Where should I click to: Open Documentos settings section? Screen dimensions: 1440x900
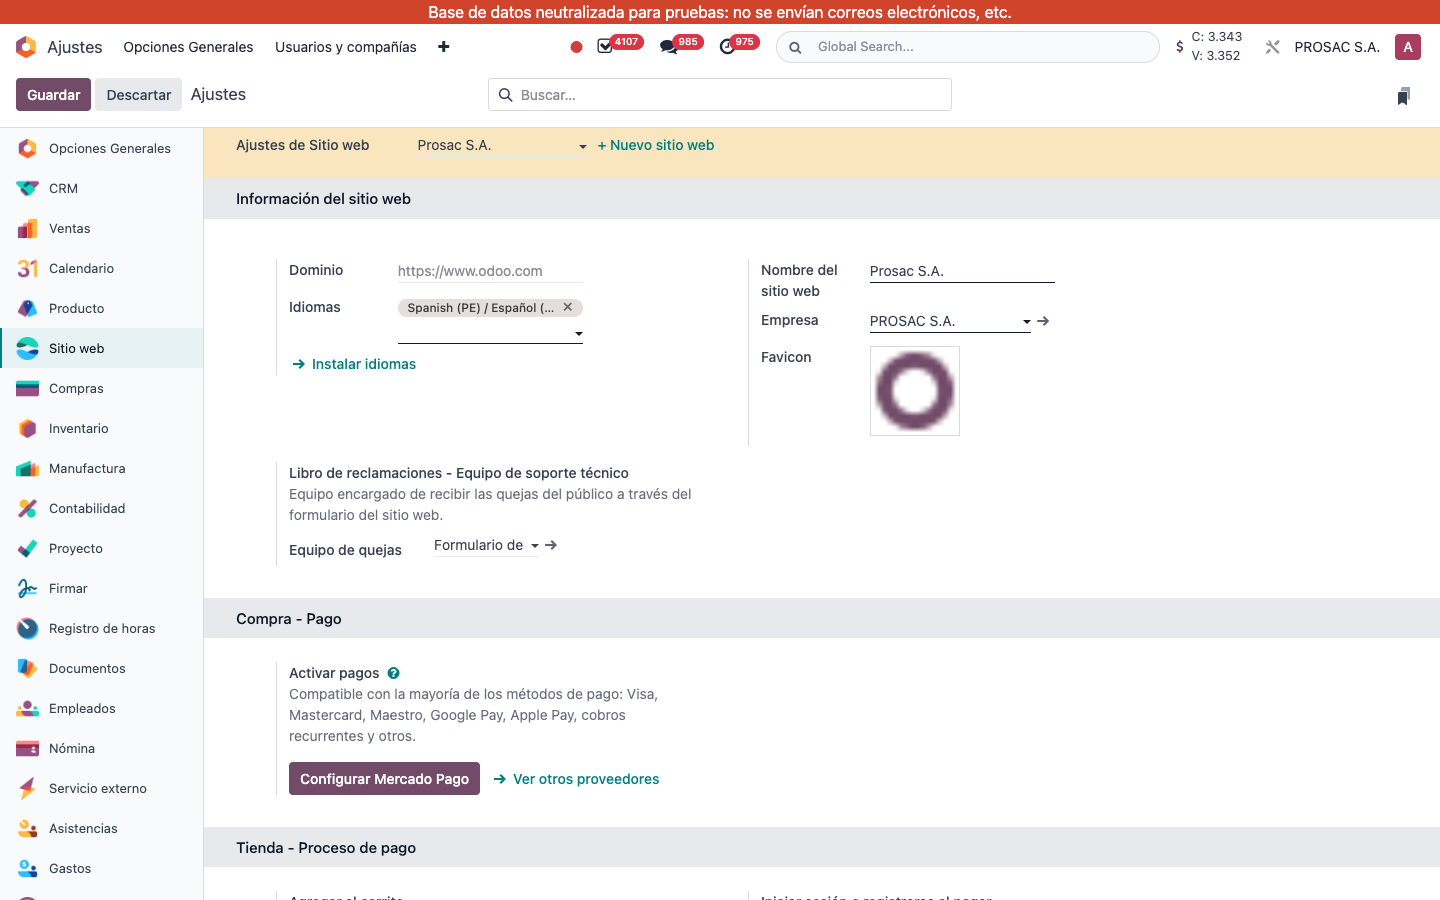click(102, 668)
